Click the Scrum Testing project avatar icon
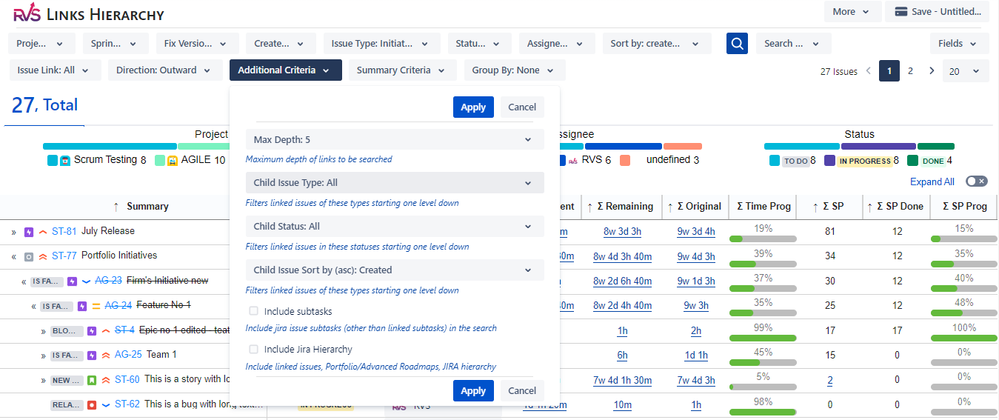The image size is (999, 420). (64, 161)
